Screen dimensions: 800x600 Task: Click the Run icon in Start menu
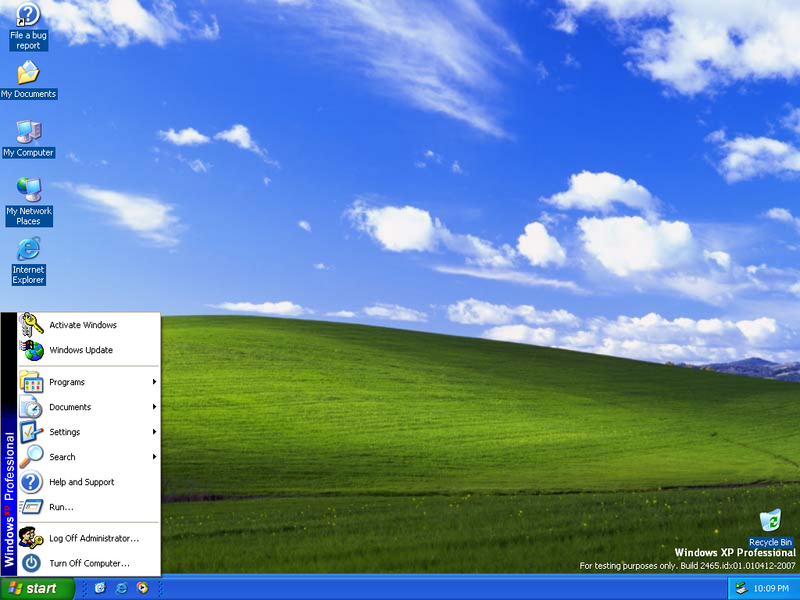[x=31, y=507]
